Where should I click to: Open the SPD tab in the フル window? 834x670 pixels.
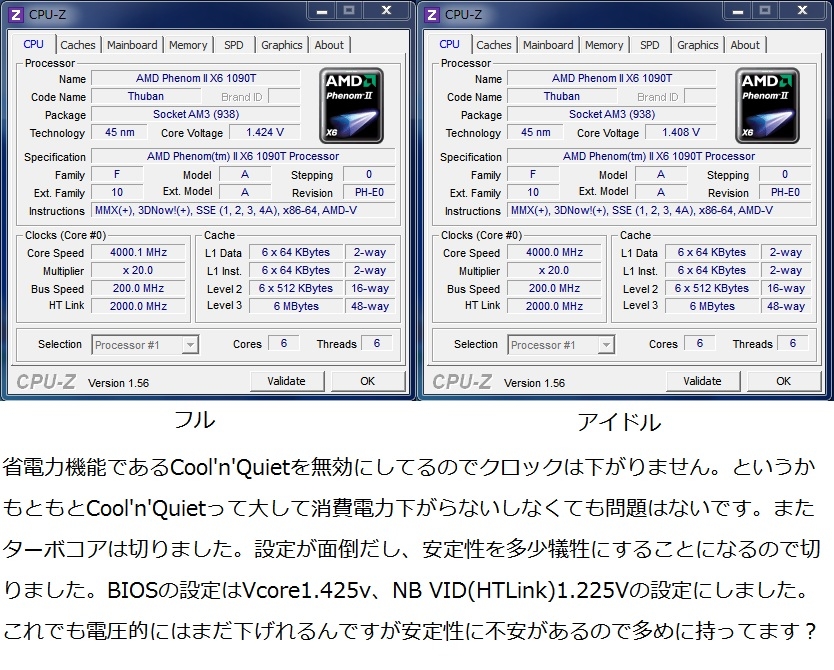tap(233, 45)
